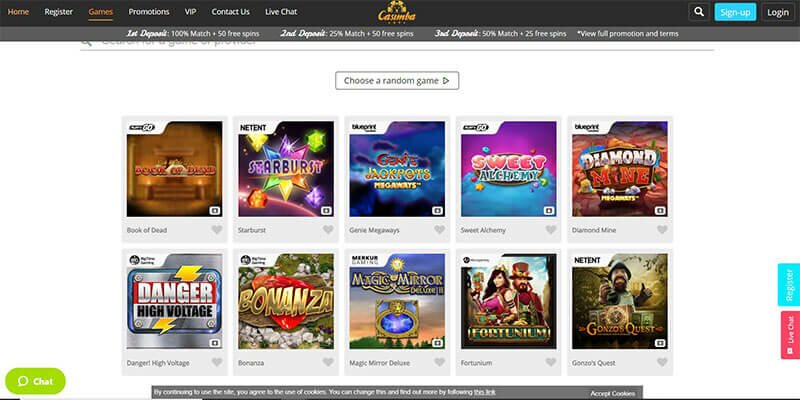800x400 pixels.
Task: Open the Genie Jackpots Megaways thumbnail
Action: pos(397,169)
